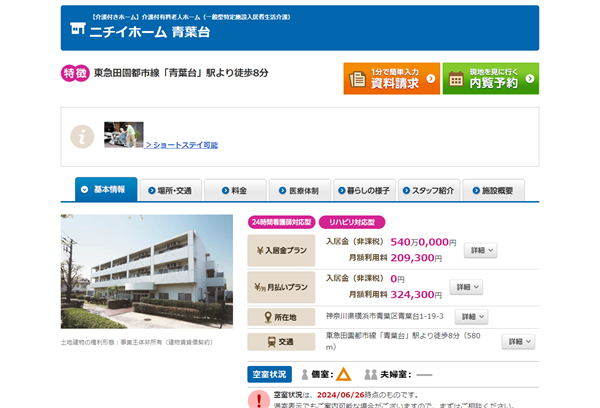Open the 内覧予約 reservation button

[x=491, y=78]
